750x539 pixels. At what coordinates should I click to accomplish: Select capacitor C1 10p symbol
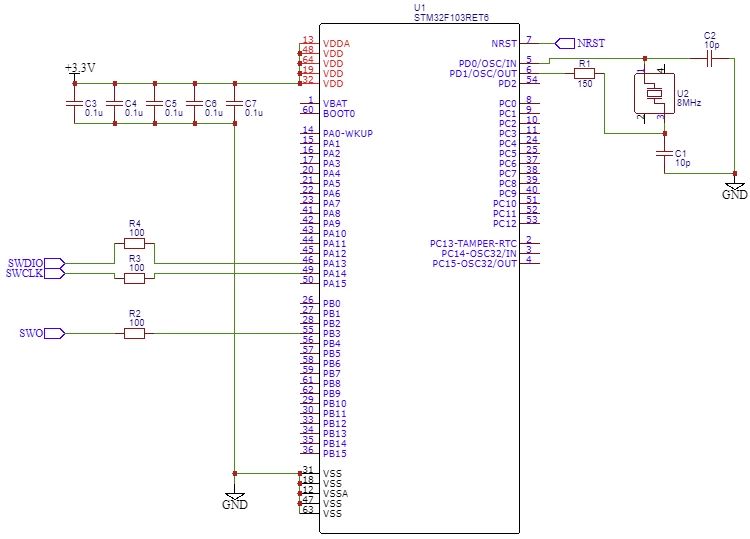point(664,154)
